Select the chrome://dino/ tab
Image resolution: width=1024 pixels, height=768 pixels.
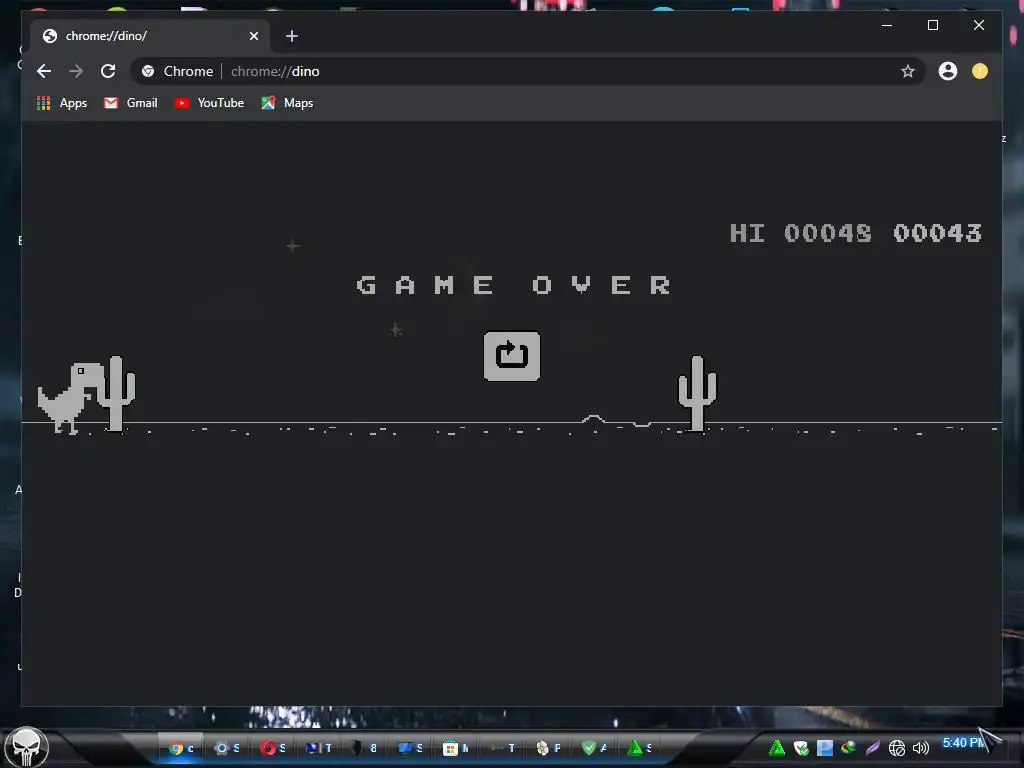point(150,36)
